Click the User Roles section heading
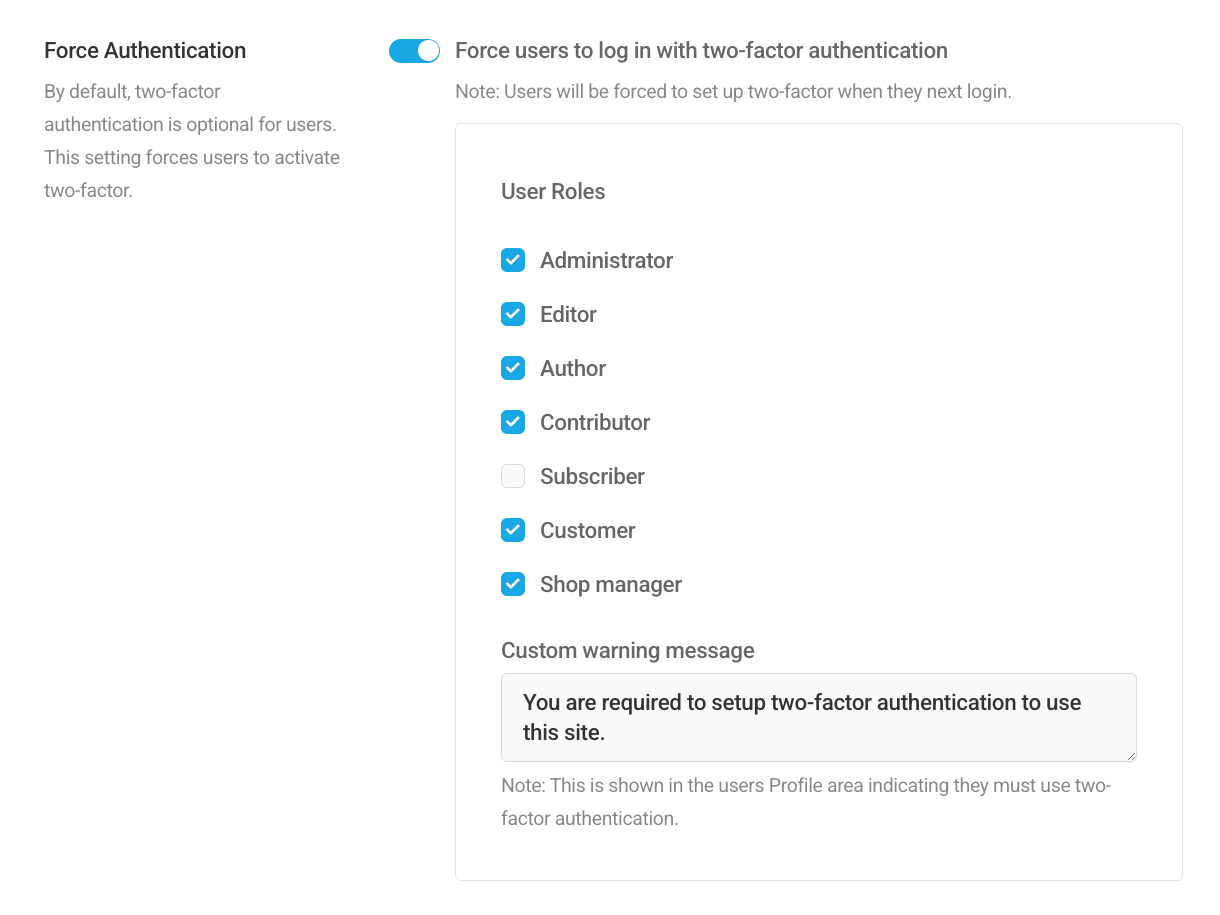This screenshot has height=915, width=1220. [x=553, y=191]
